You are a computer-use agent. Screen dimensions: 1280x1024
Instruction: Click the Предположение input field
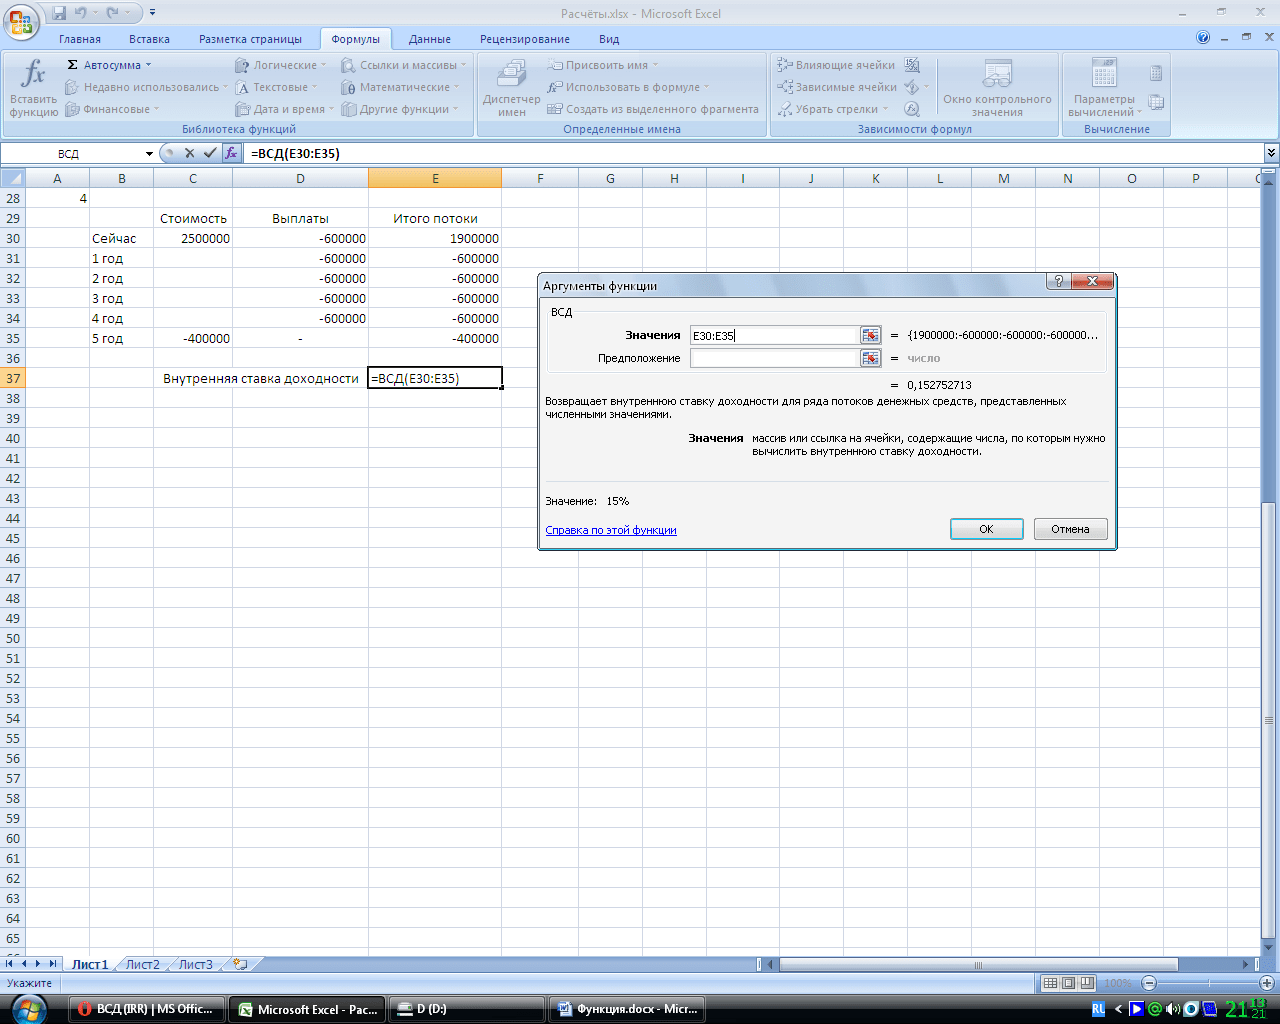pos(775,358)
